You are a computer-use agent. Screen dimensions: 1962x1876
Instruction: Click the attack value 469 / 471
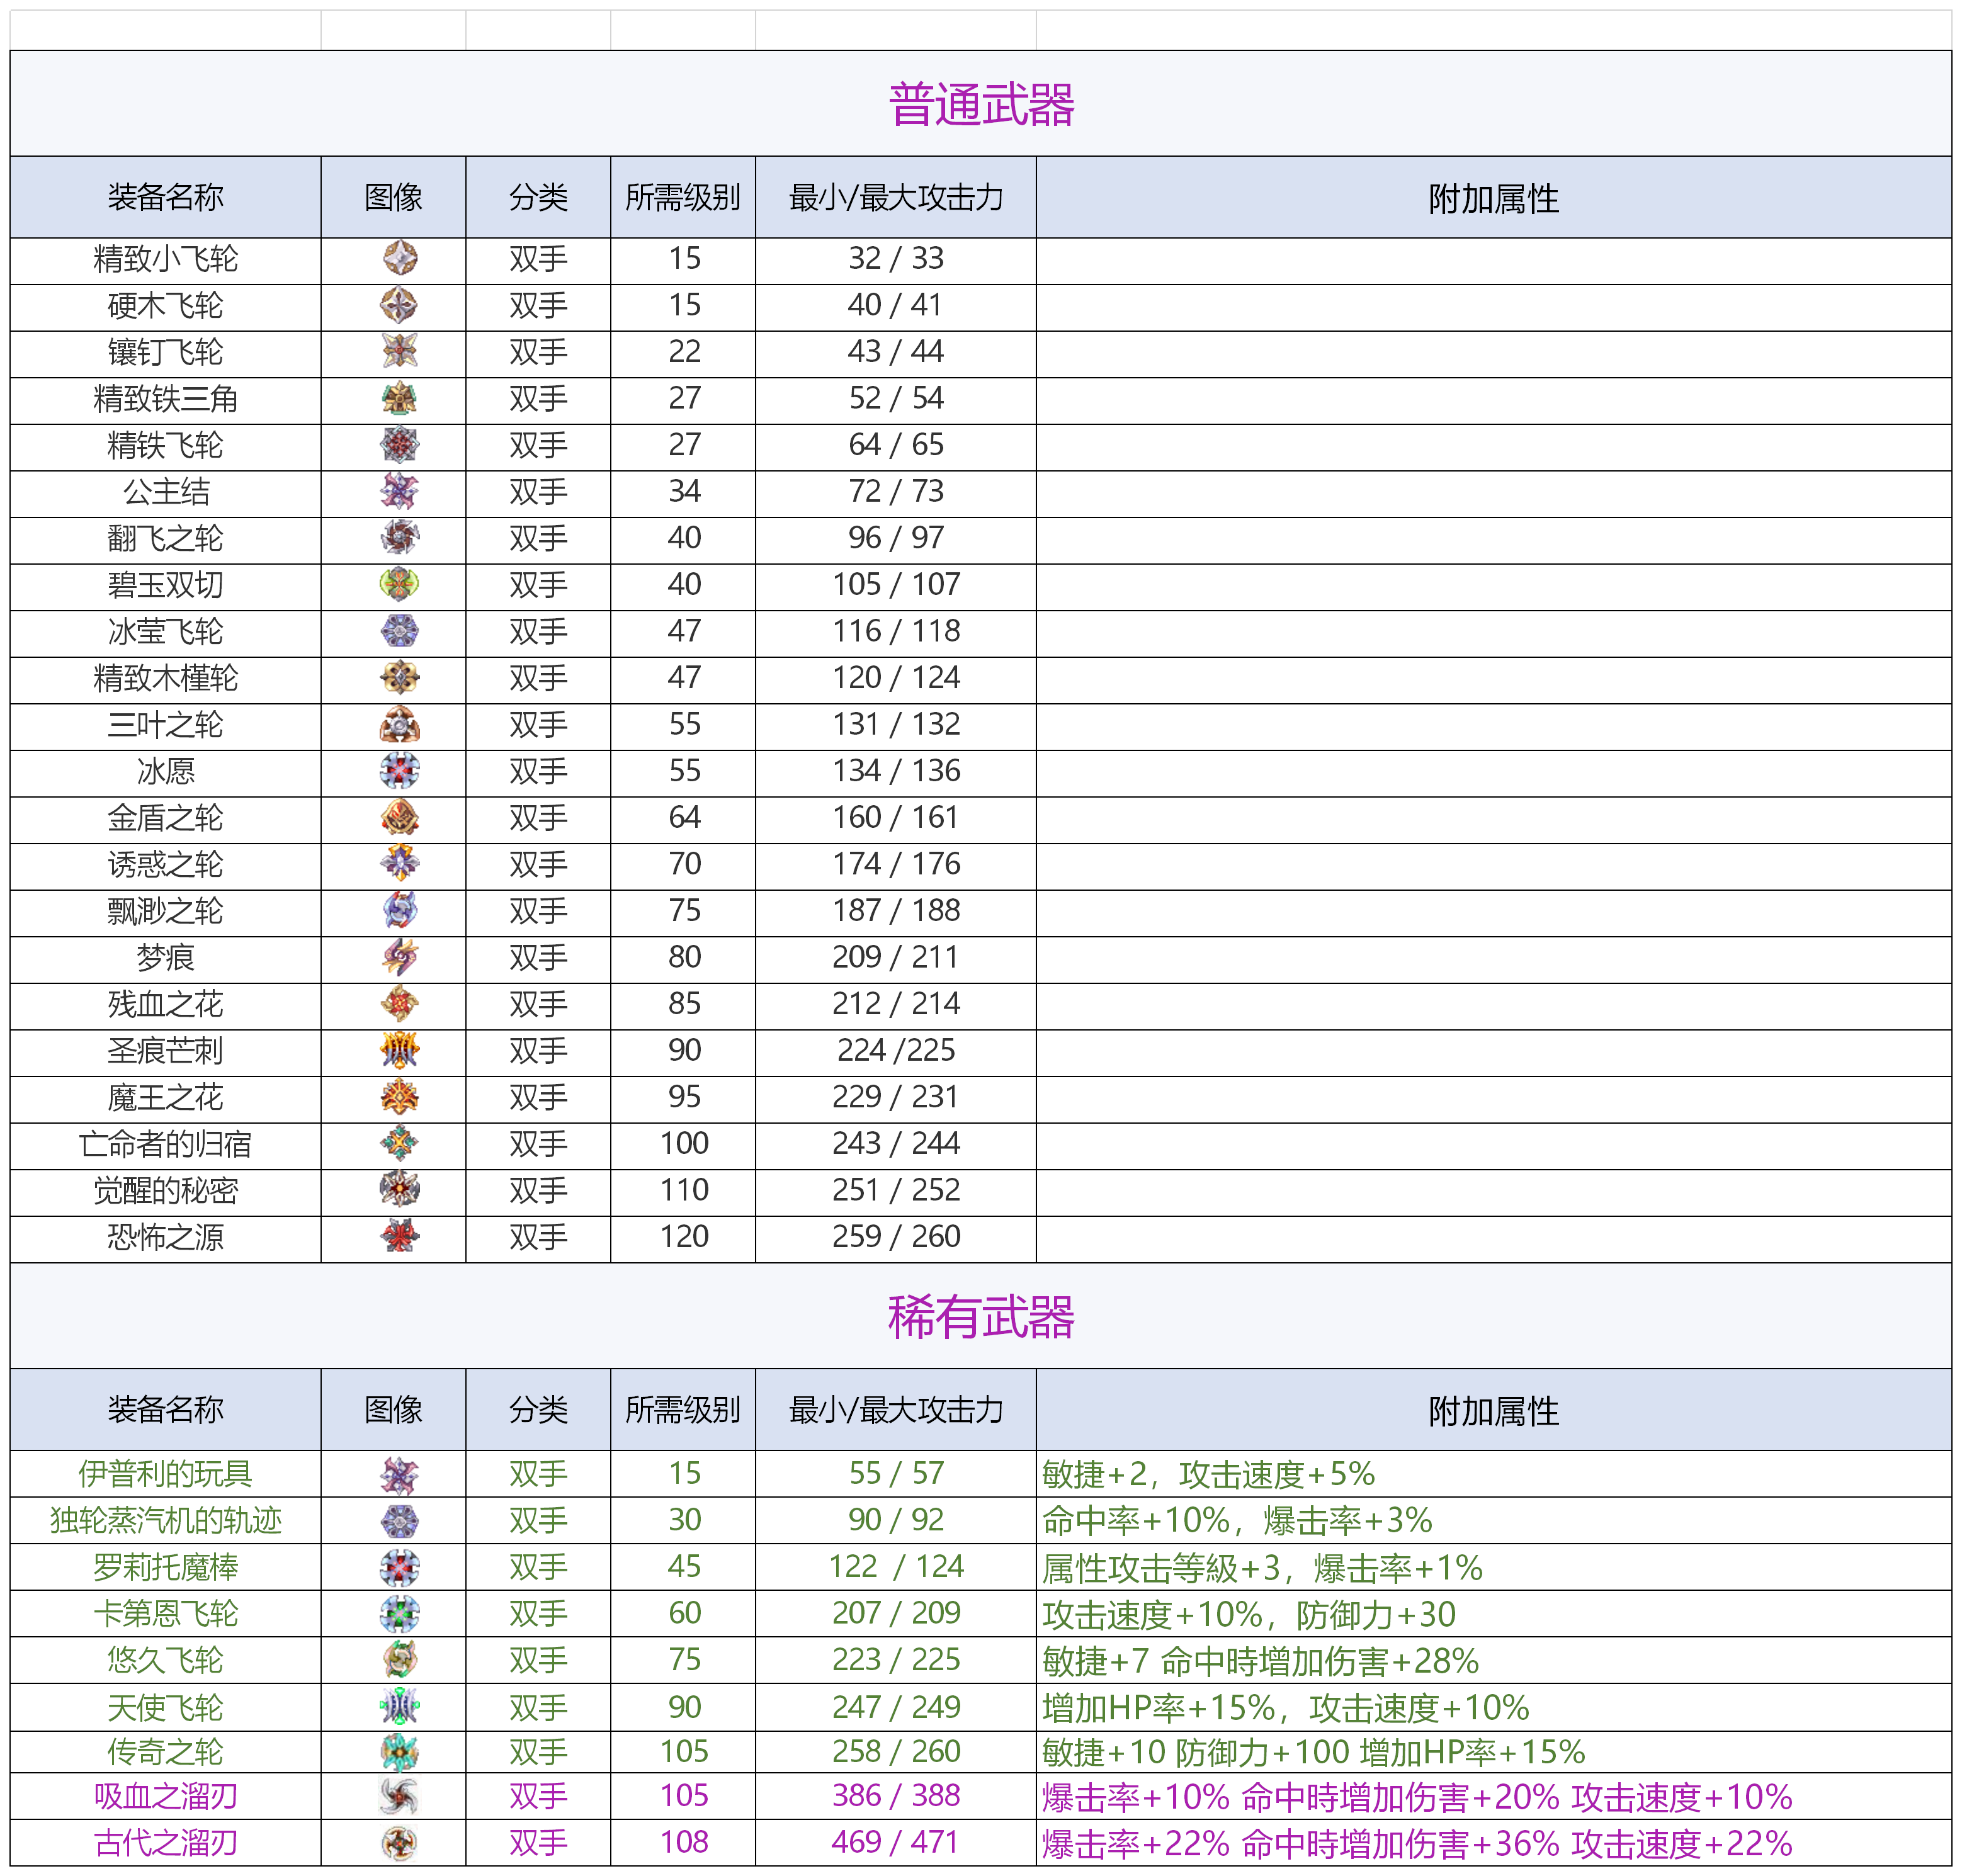tap(895, 1842)
